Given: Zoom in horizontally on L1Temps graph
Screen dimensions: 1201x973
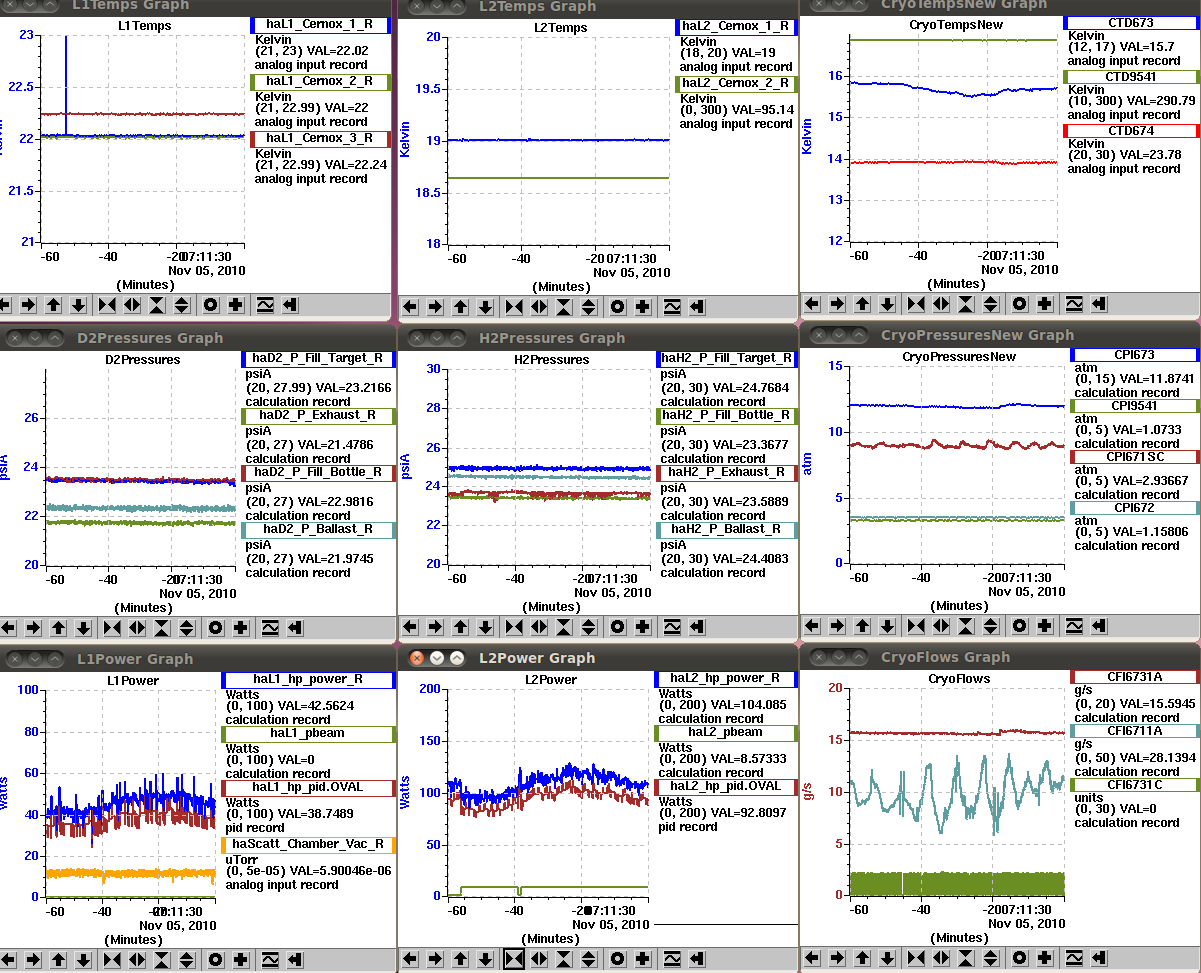Looking at the screenshot, I should [x=107, y=305].
